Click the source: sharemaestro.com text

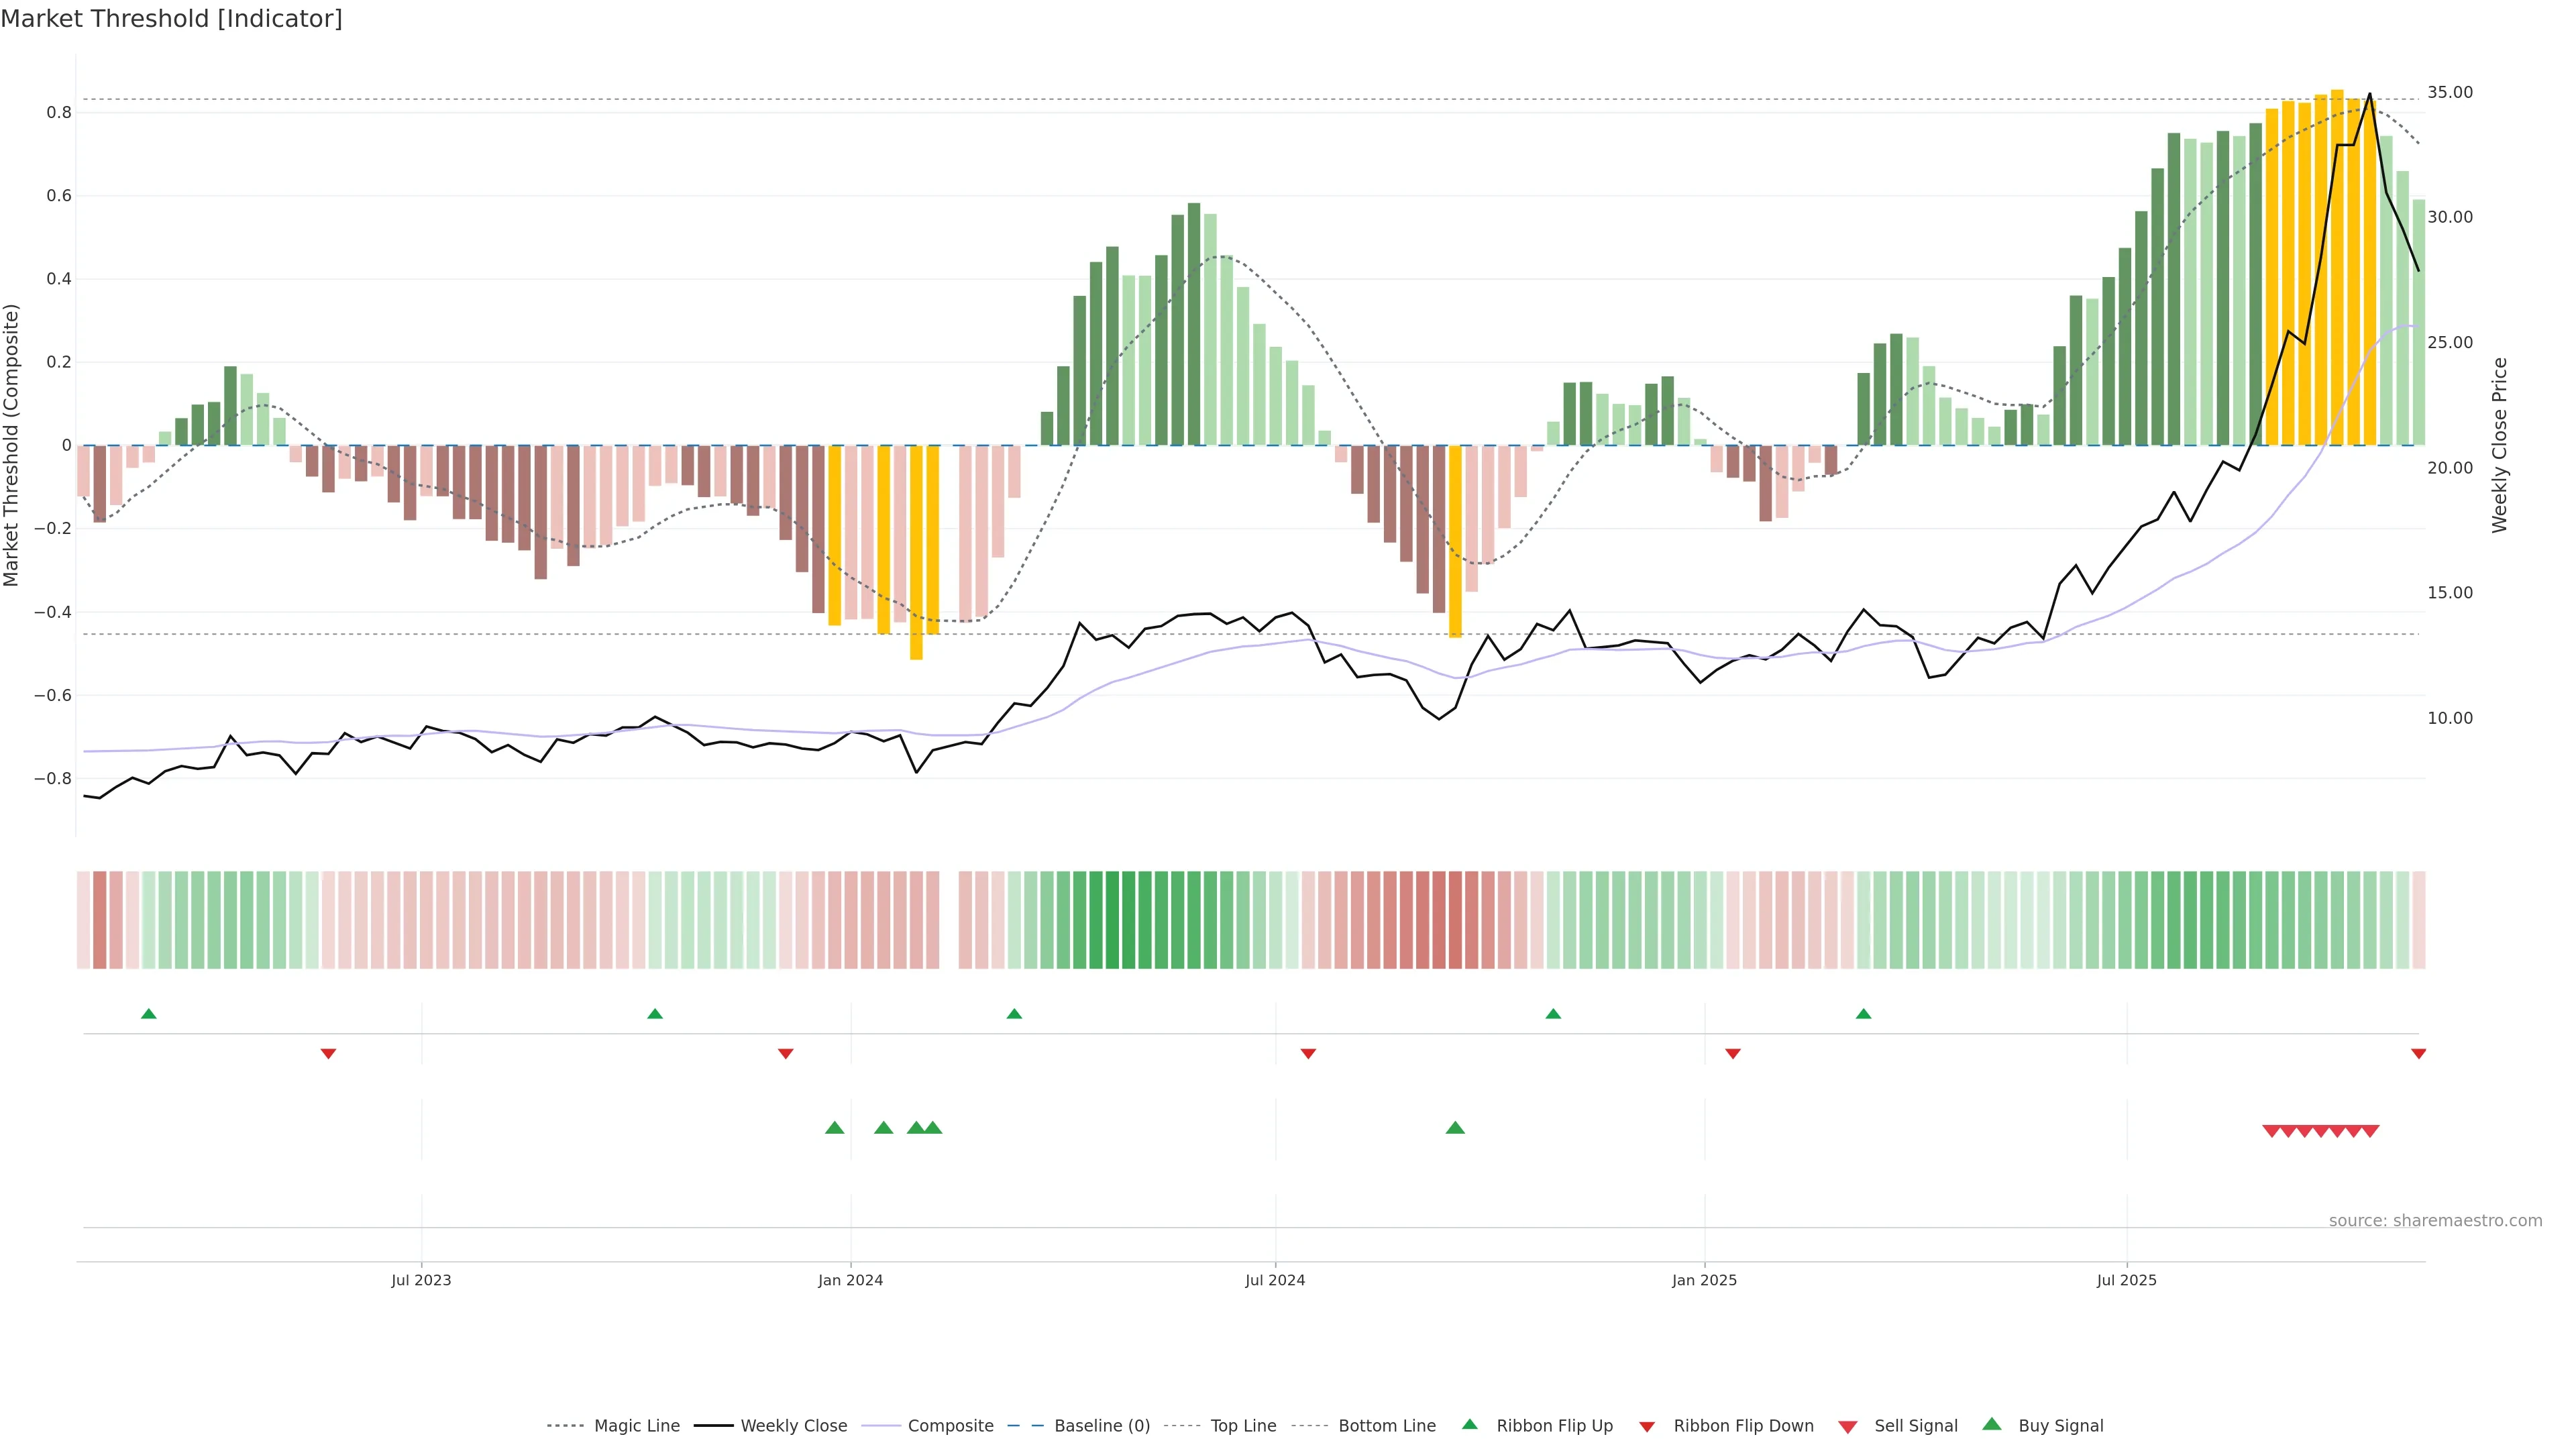2435,1220
